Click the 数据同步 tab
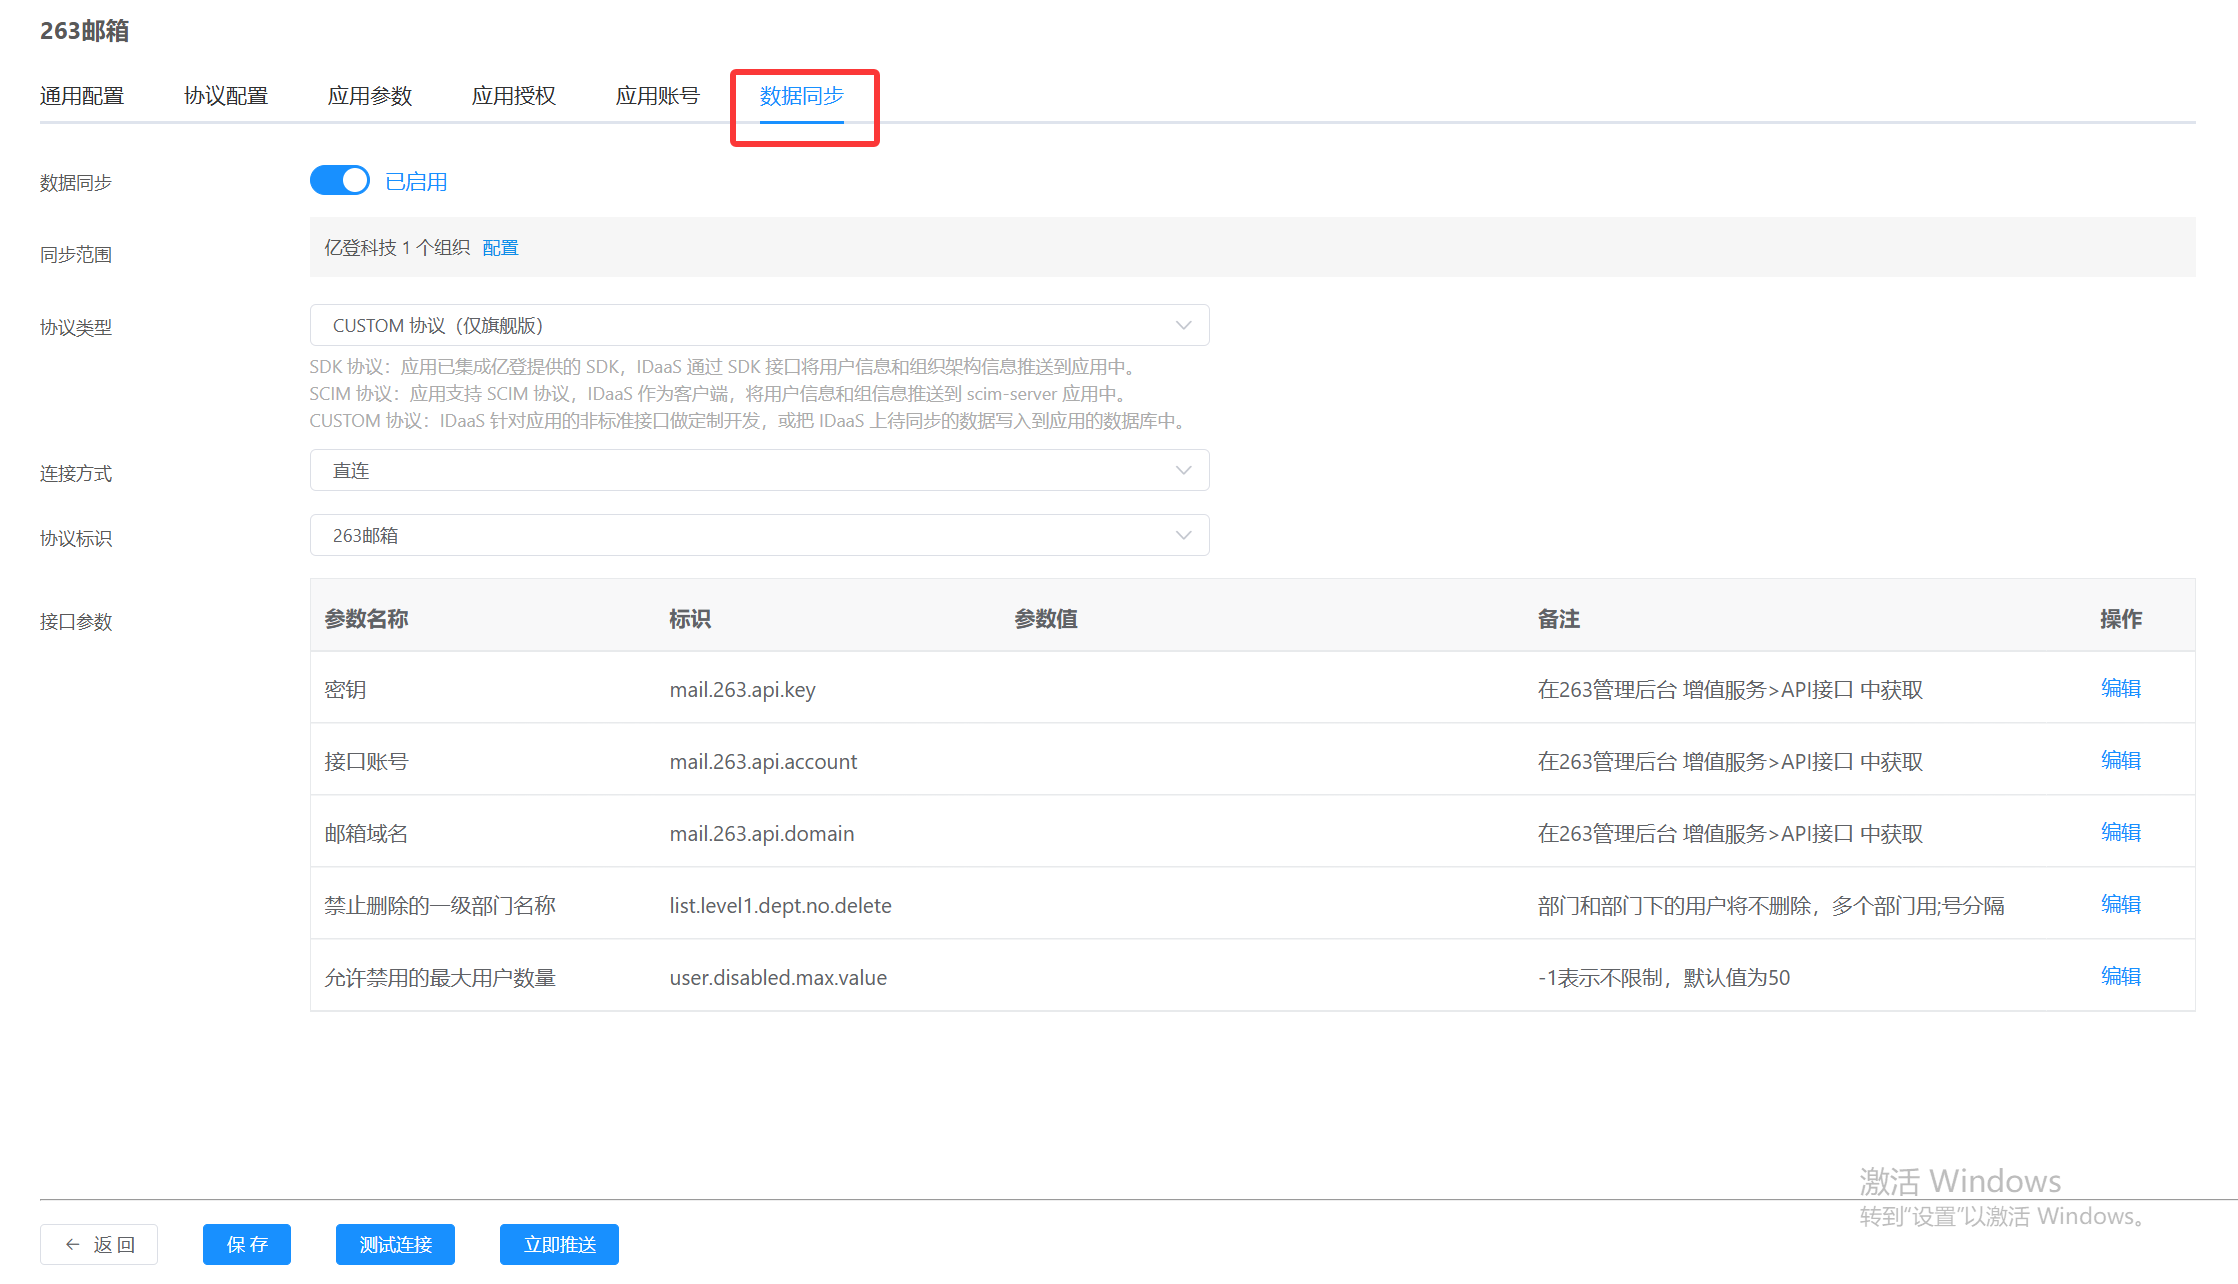Screen dimensions: 2238x1284 pyautogui.click(x=802, y=96)
